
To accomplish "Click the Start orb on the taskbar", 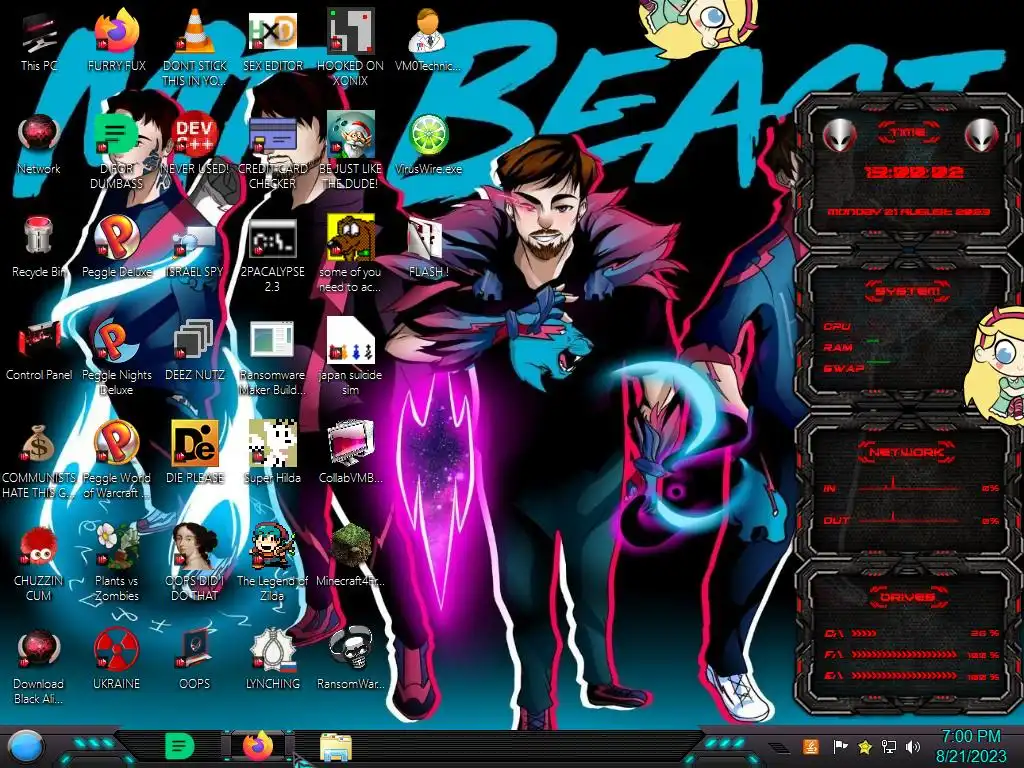I will (x=26, y=747).
